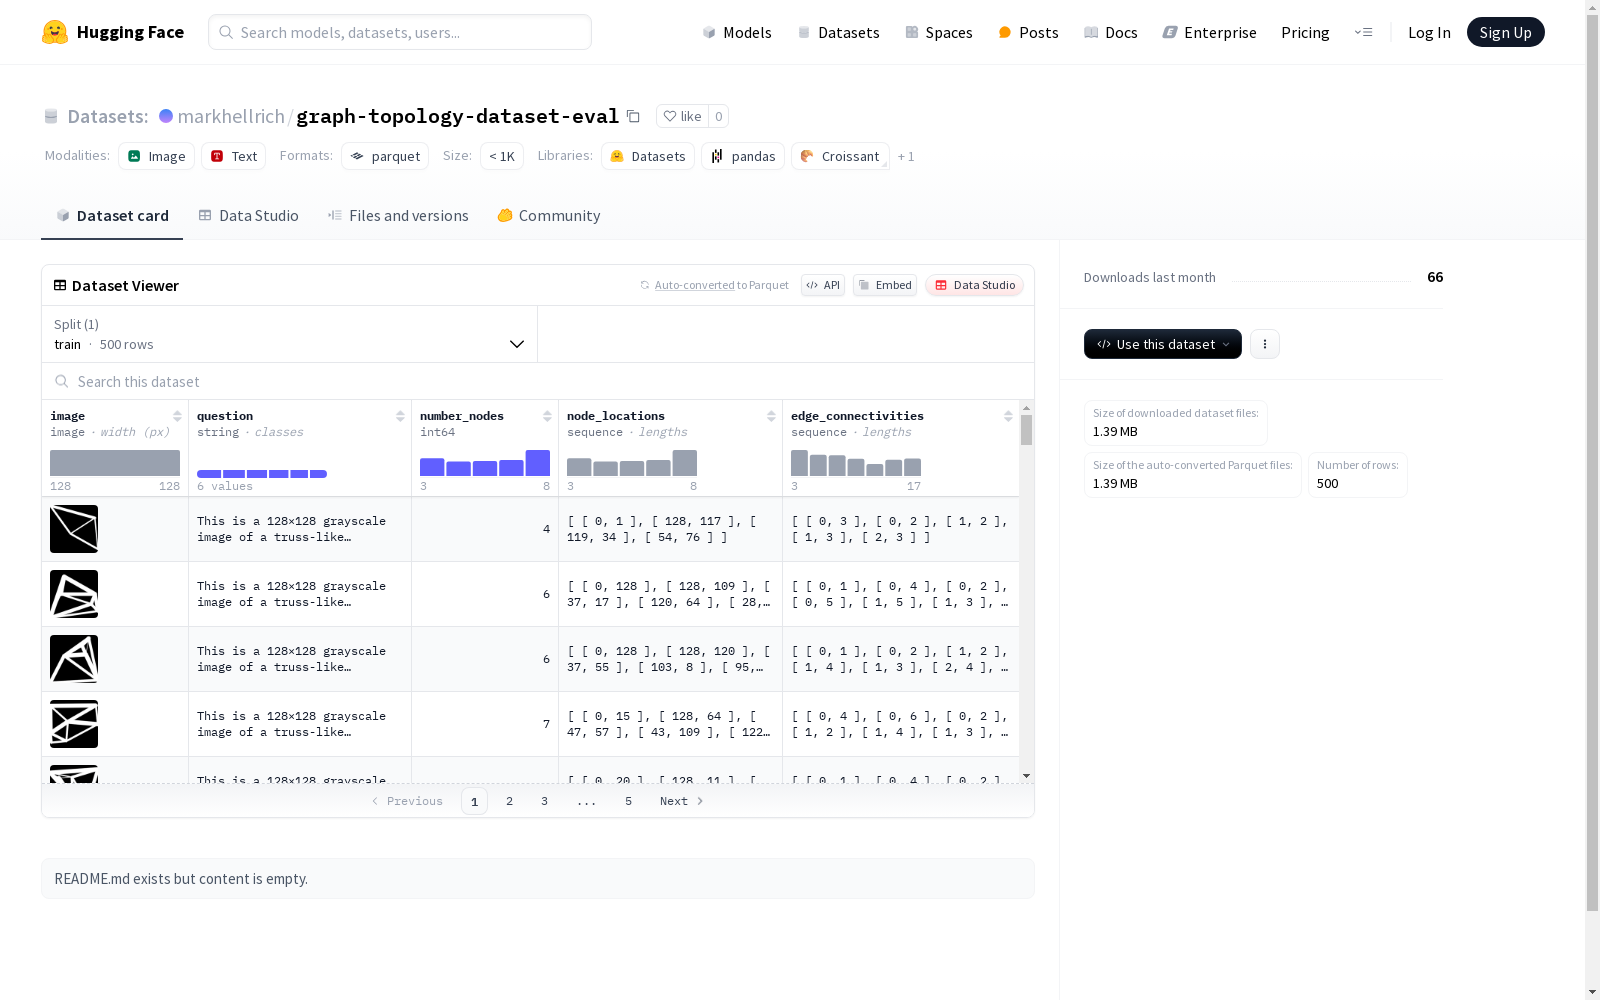Open Docs in the top navigation
The width and height of the screenshot is (1600, 1000).
(1111, 32)
